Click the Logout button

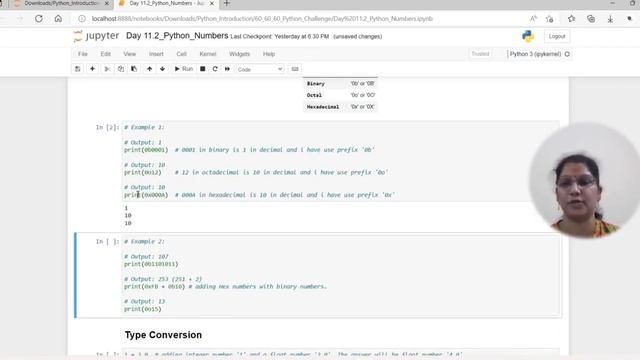pos(557,36)
